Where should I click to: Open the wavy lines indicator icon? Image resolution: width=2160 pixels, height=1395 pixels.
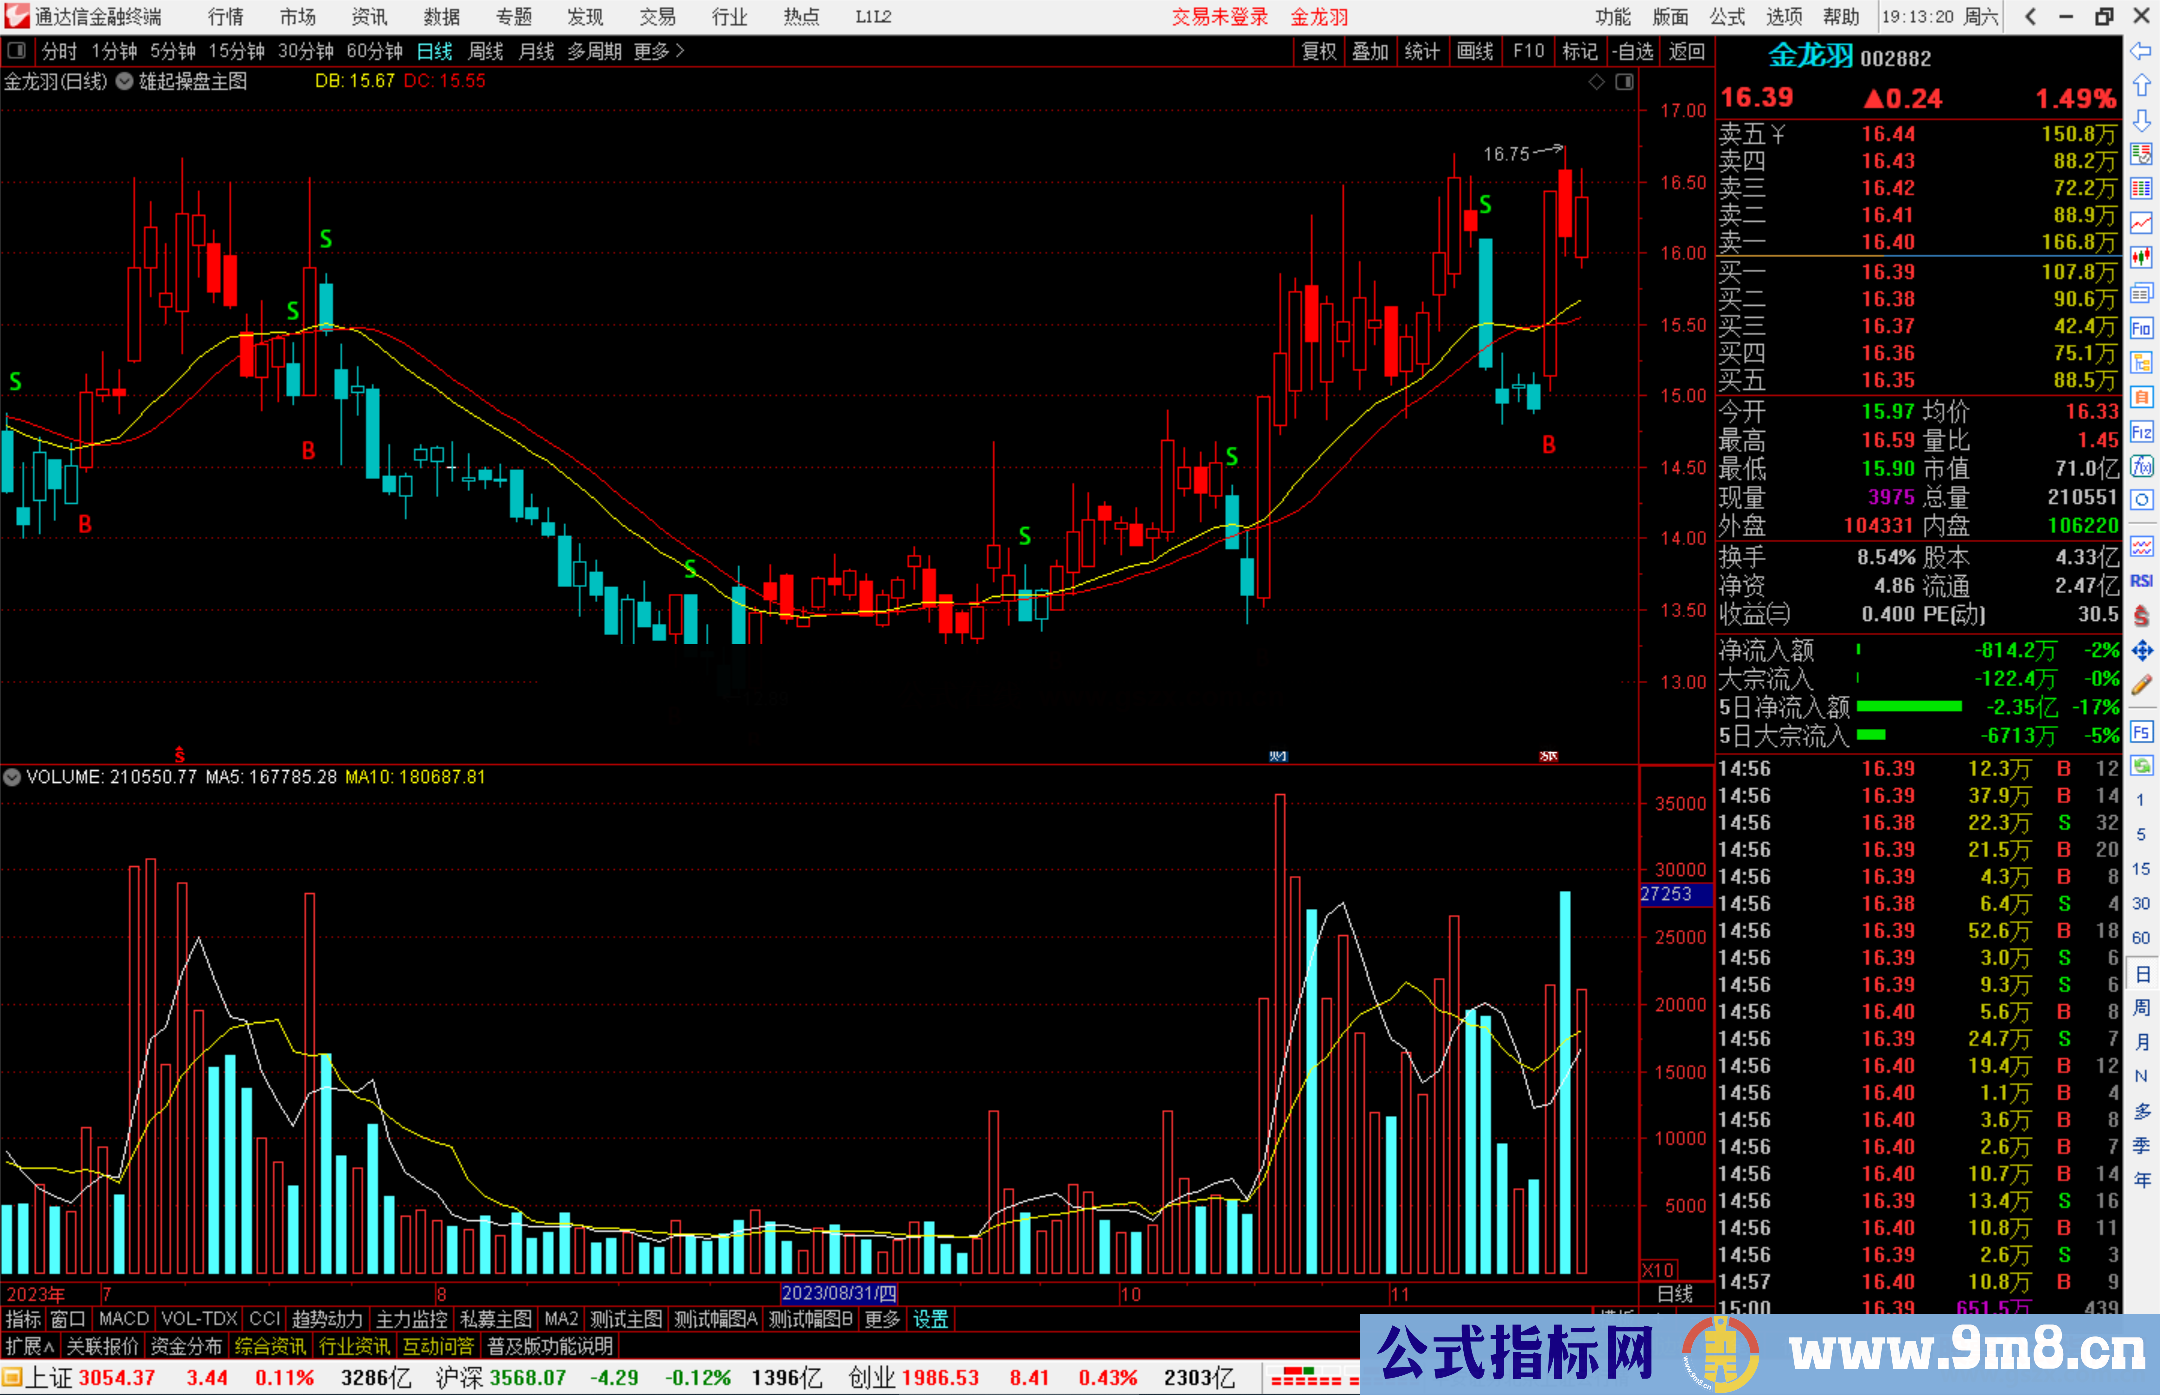pos(2141,546)
